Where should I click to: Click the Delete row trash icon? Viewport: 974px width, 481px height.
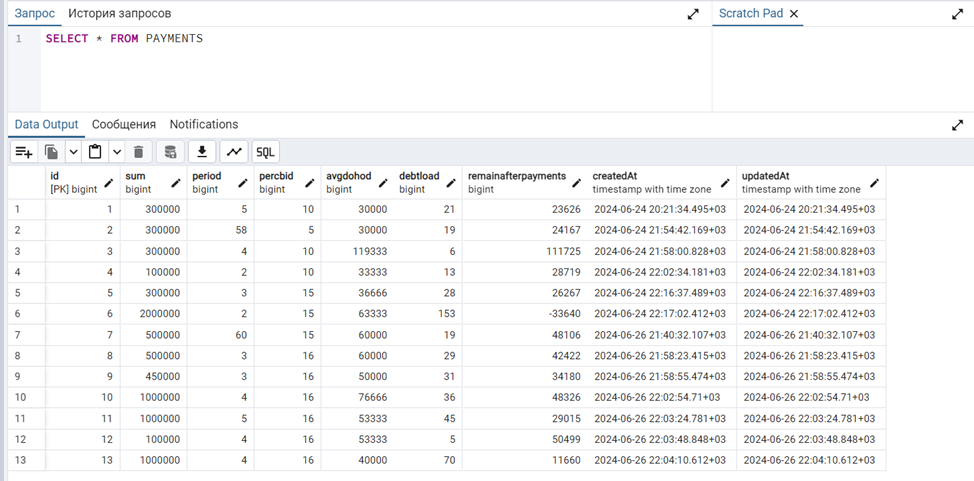coord(139,152)
